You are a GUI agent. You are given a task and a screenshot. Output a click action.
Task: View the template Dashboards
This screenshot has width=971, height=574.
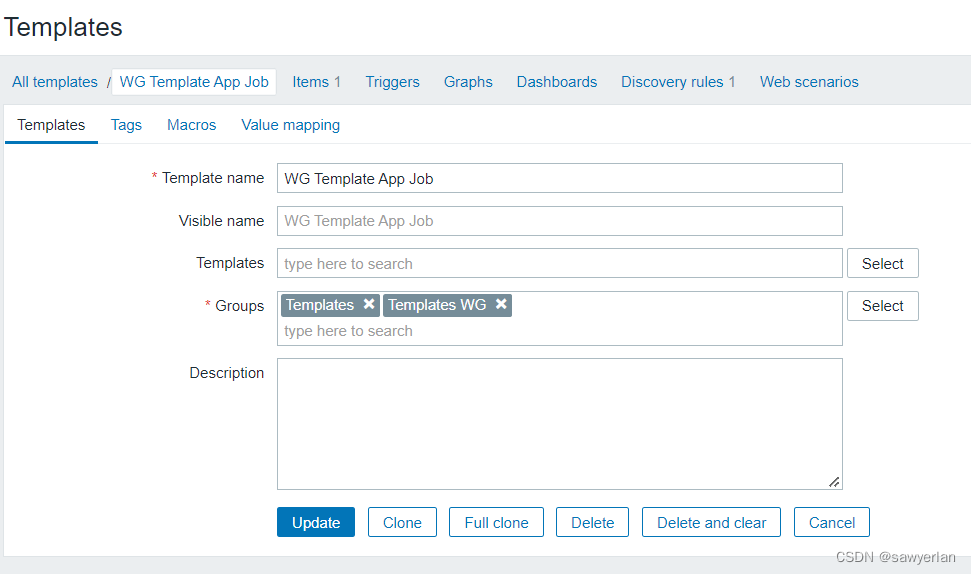[556, 82]
